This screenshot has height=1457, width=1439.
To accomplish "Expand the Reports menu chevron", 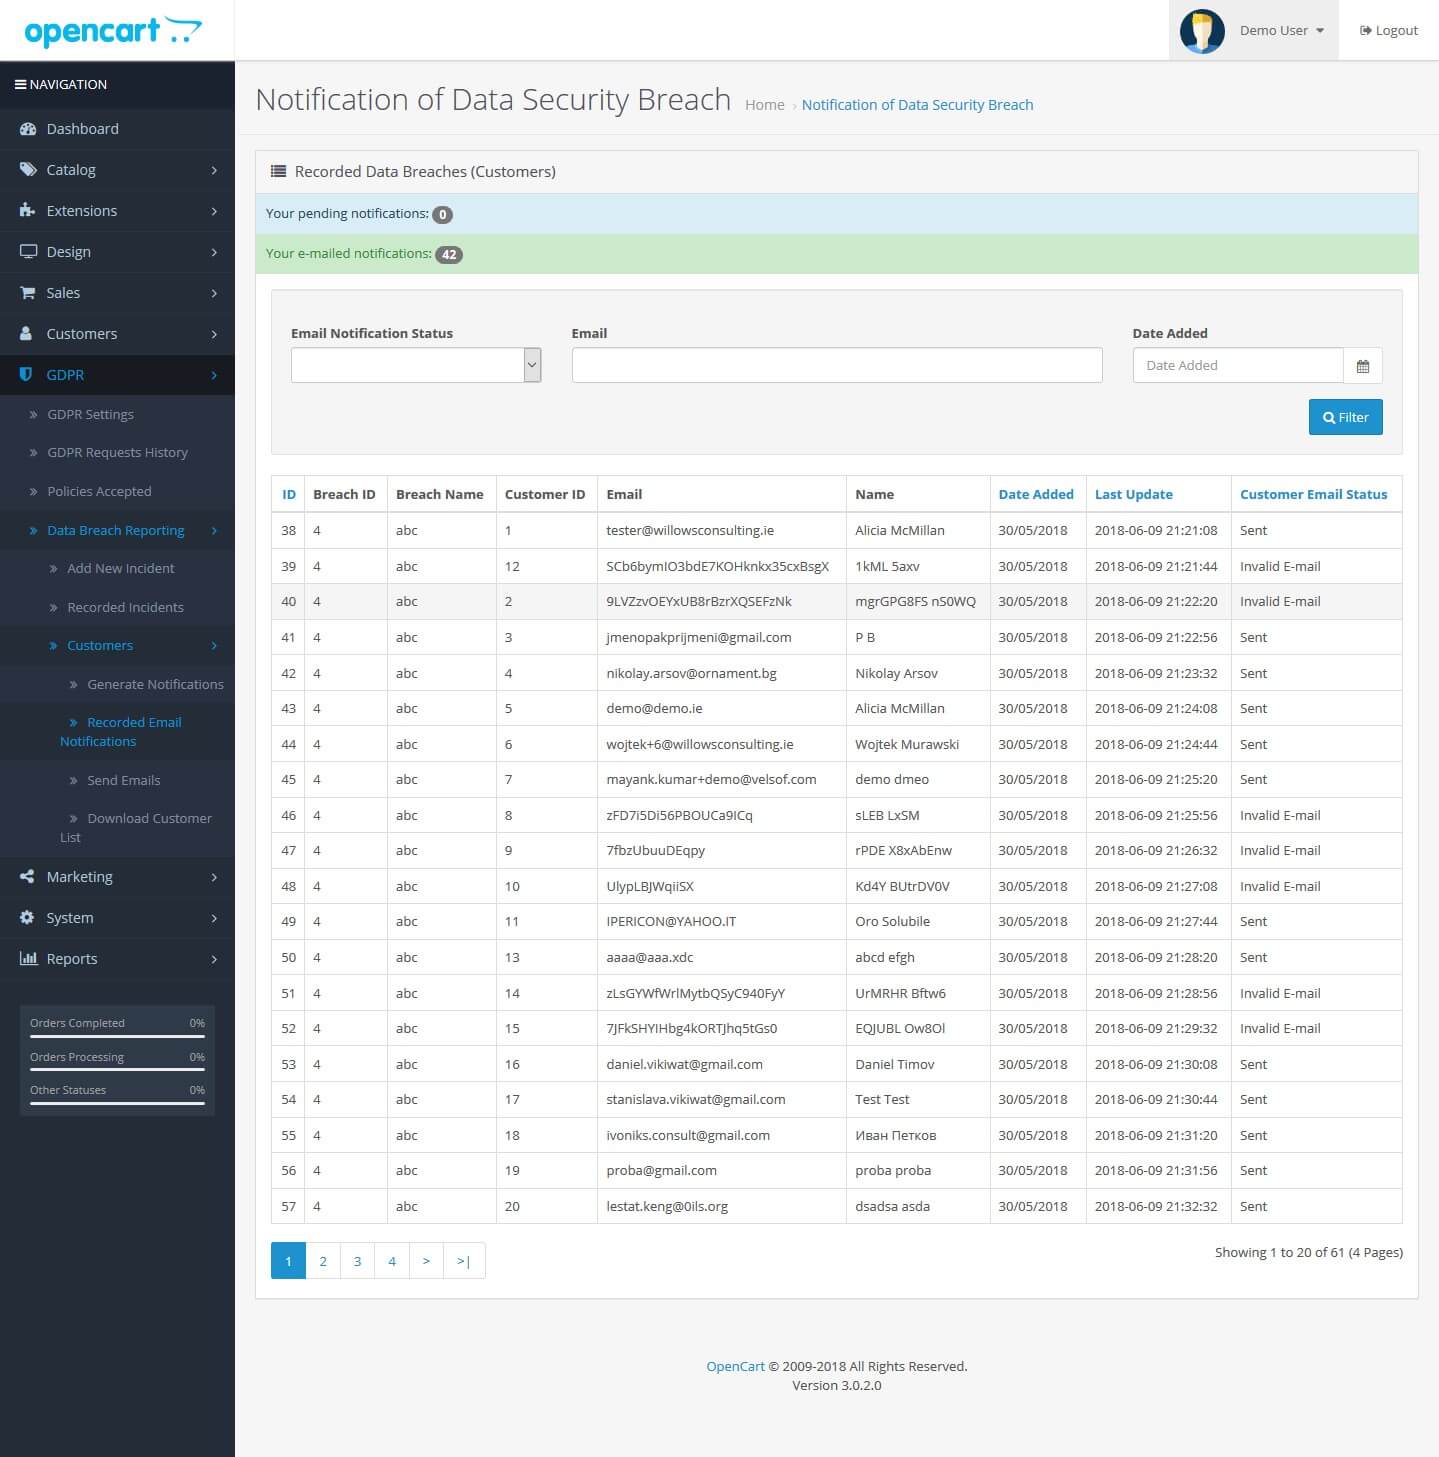I will (214, 960).
